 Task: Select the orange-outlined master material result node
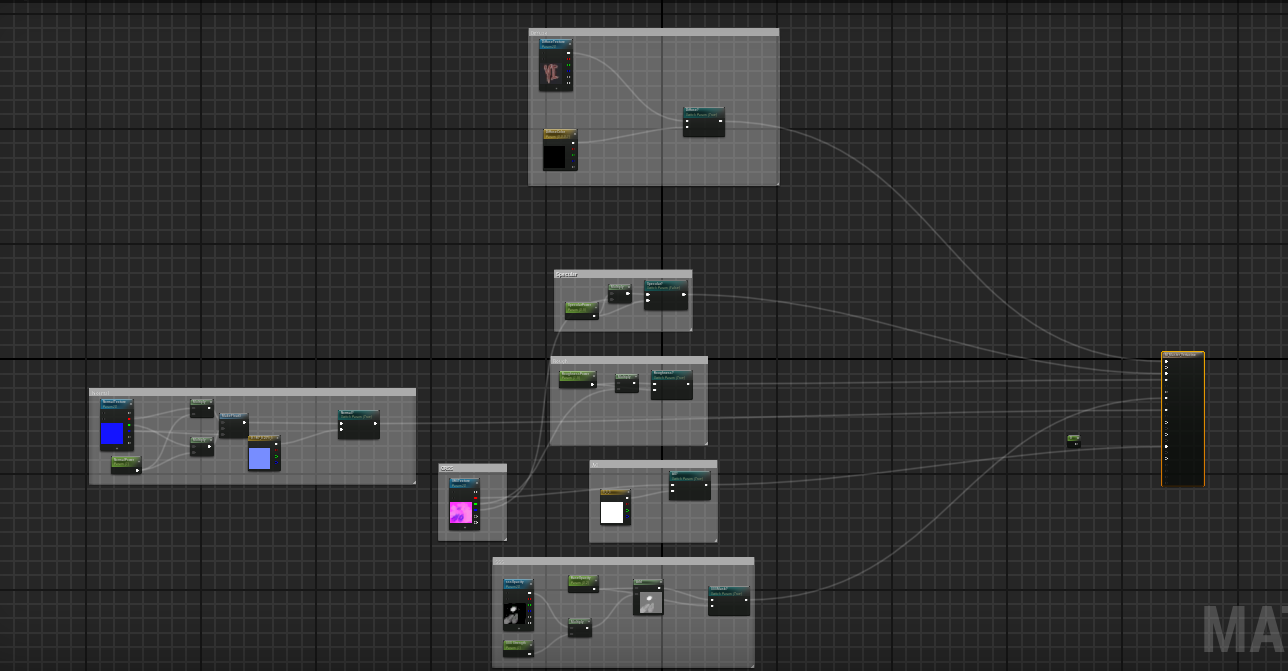[1183, 419]
